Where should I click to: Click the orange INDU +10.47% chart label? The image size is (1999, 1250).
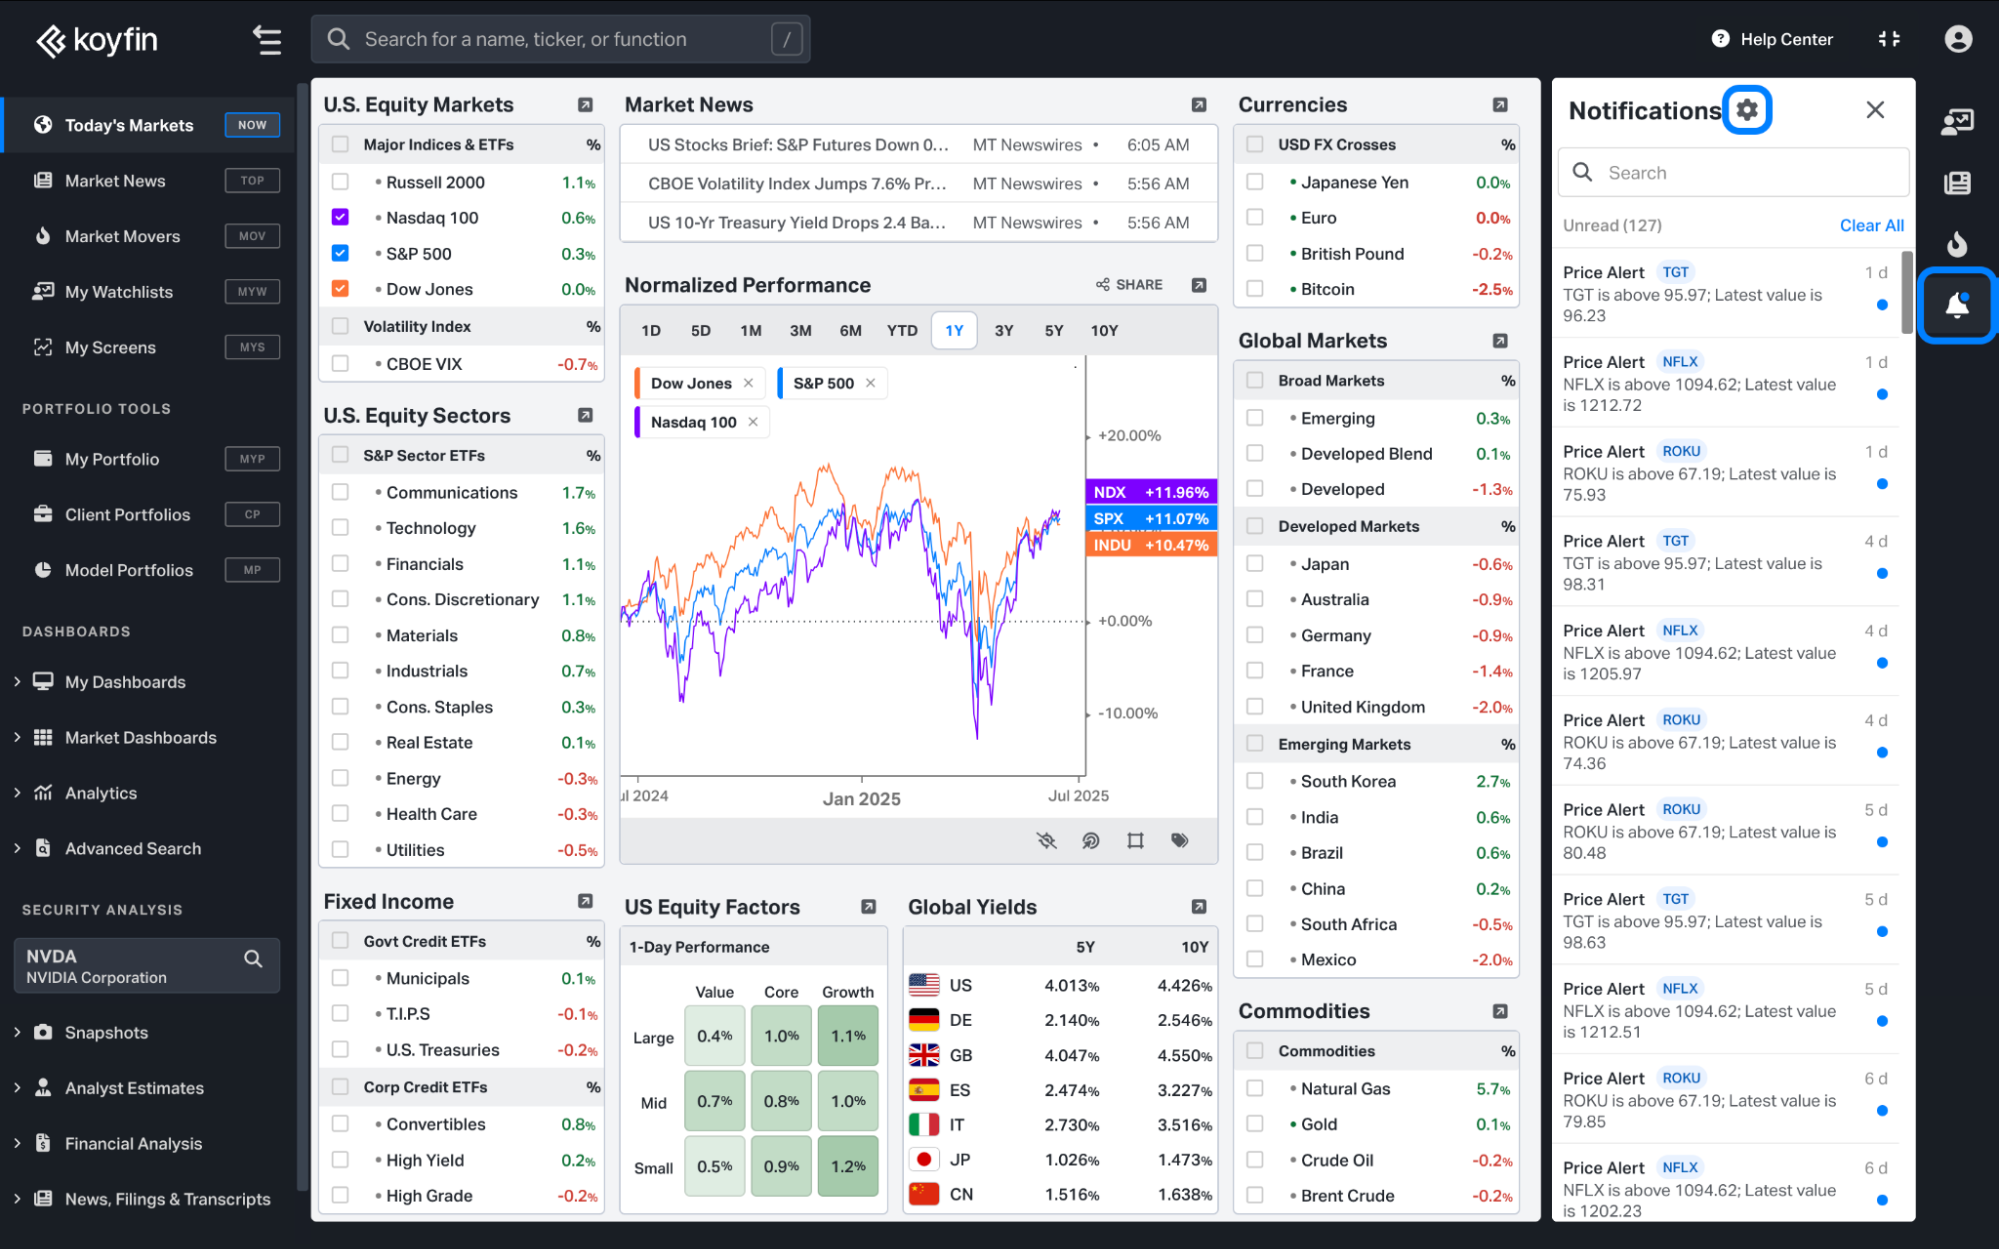click(x=1151, y=545)
